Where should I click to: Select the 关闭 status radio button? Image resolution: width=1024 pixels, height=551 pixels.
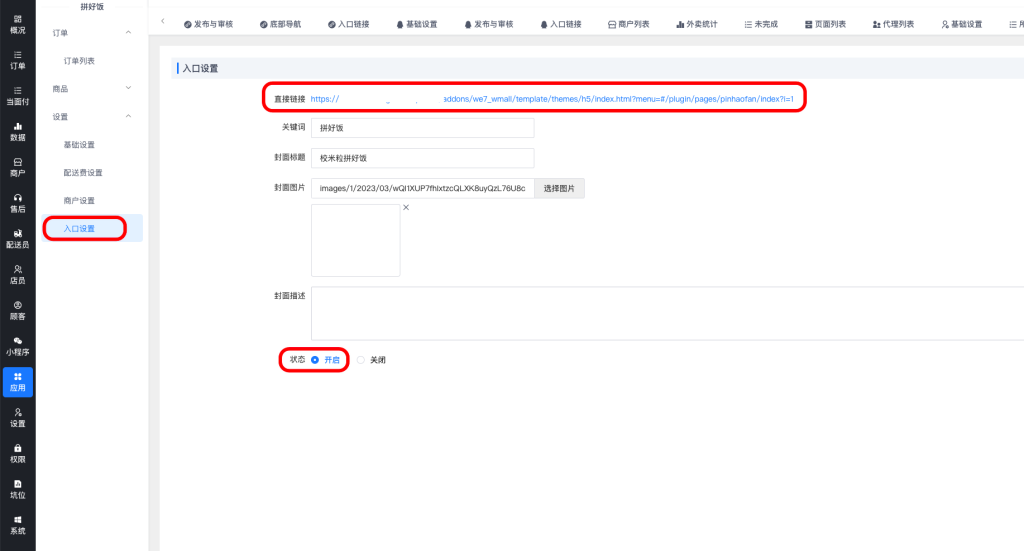[361, 360]
